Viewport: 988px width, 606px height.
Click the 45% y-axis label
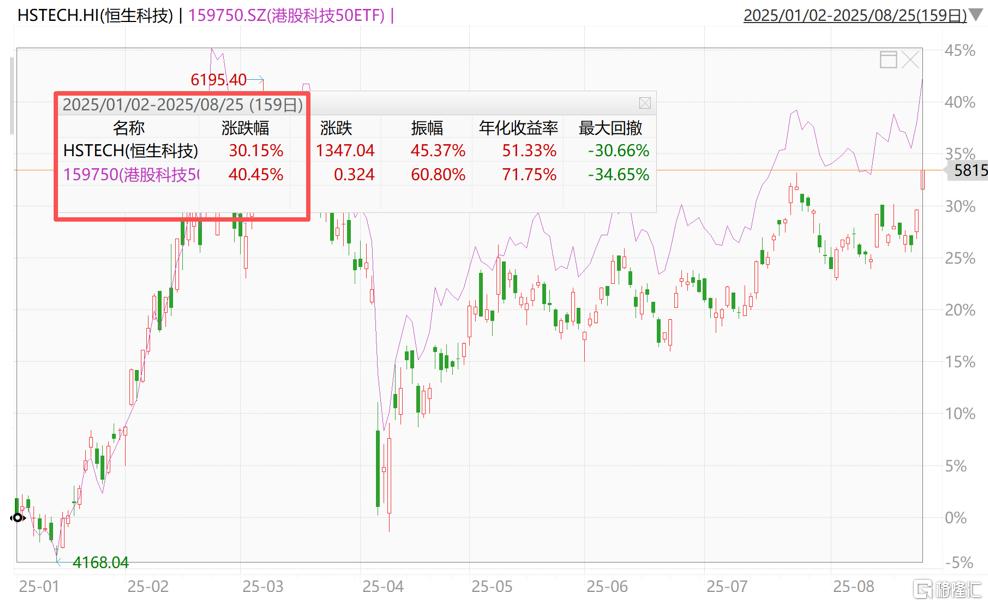tap(960, 50)
